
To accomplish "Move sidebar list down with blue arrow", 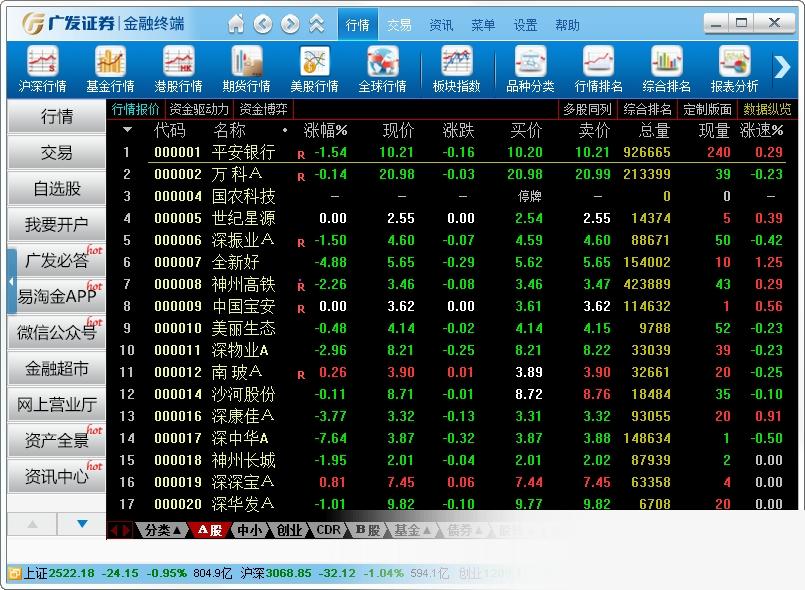I will click(x=82, y=524).
